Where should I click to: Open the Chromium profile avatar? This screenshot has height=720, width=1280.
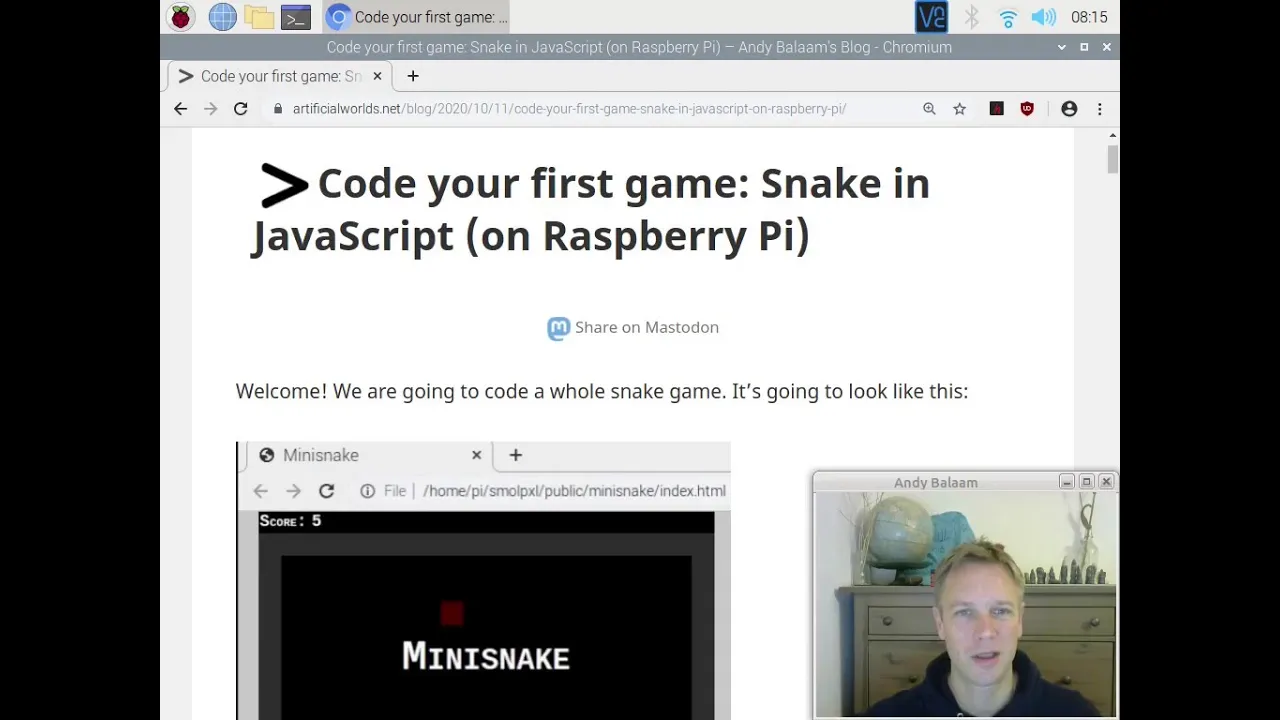pyautogui.click(x=1069, y=109)
